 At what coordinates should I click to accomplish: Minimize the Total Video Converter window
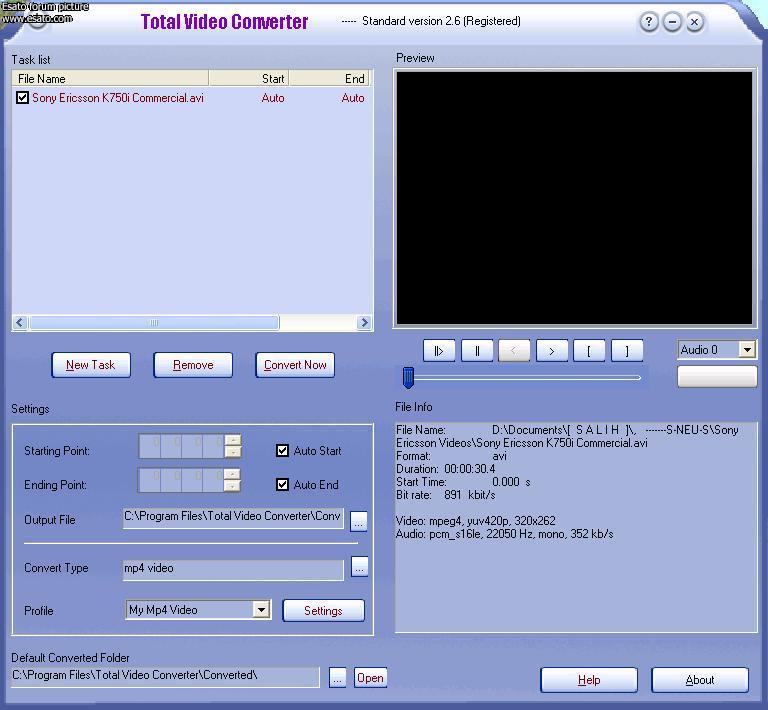[x=672, y=22]
